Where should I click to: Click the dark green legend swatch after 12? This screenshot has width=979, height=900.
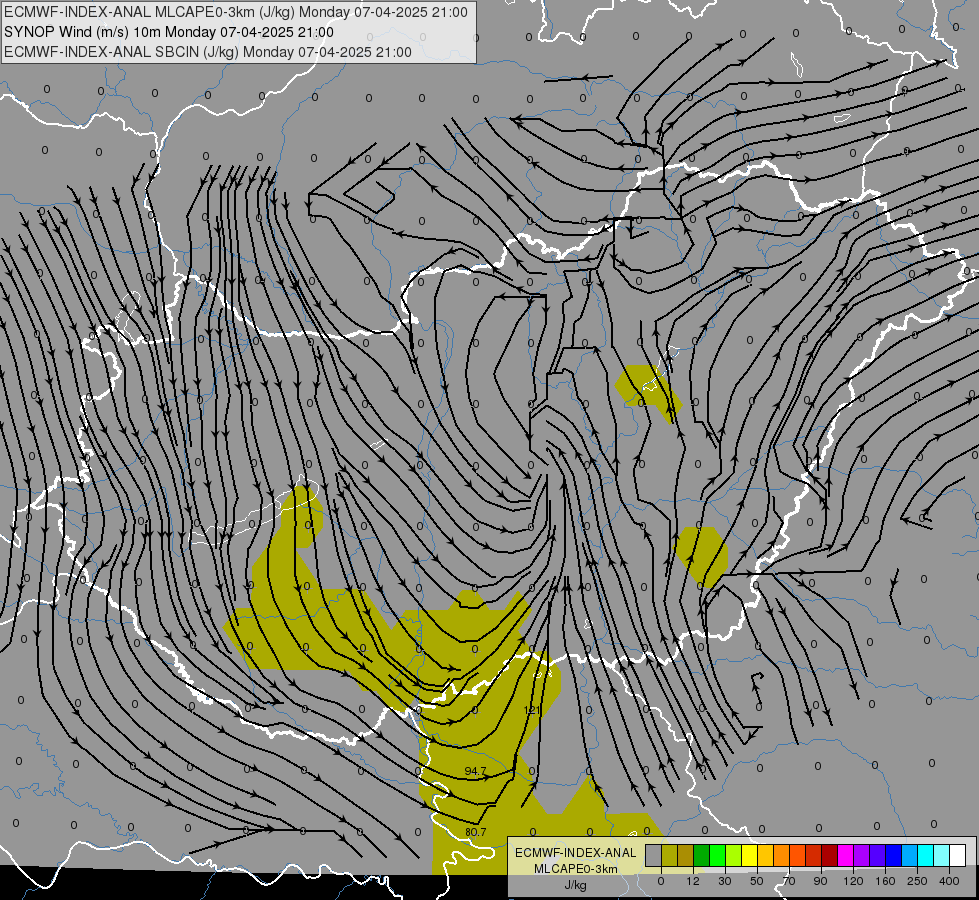click(x=702, y=855)
